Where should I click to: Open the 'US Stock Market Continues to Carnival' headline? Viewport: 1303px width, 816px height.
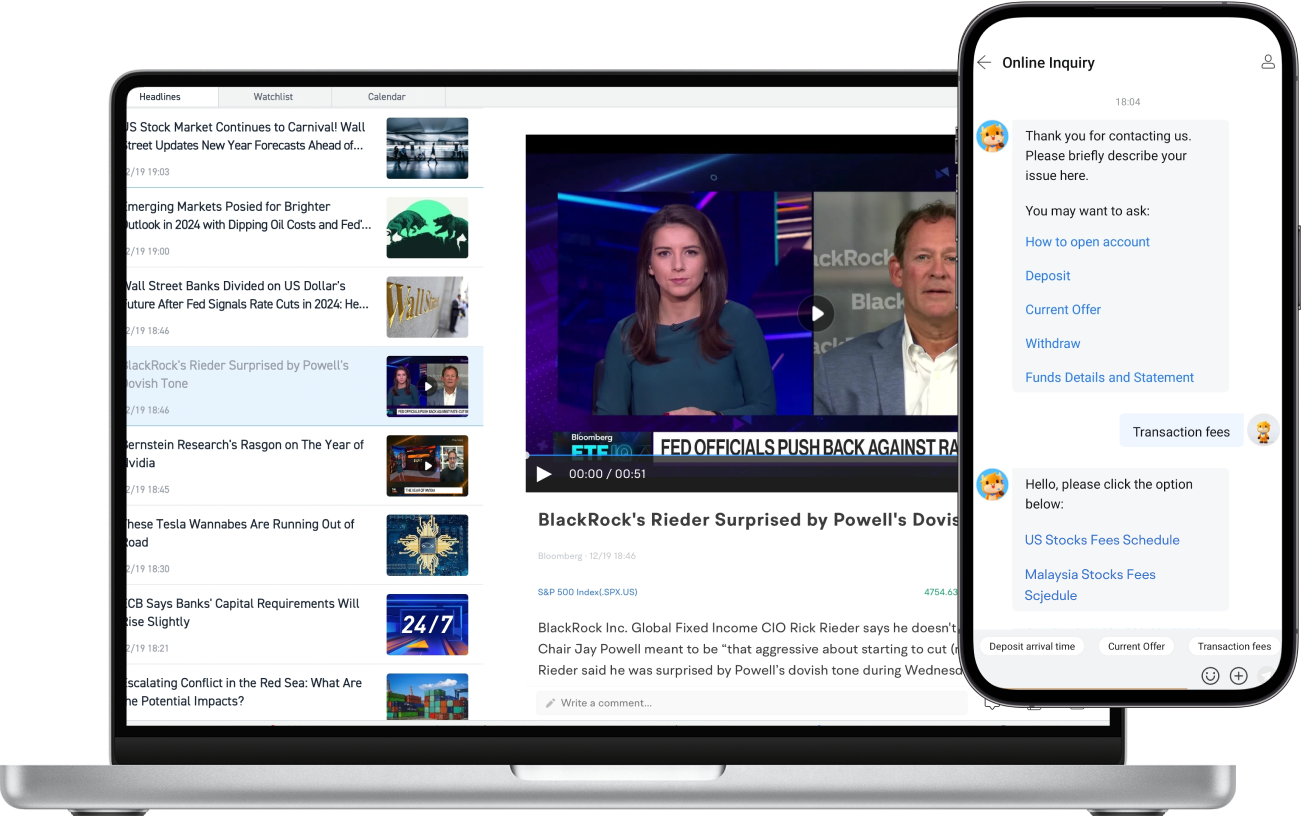tap(245, 136)
